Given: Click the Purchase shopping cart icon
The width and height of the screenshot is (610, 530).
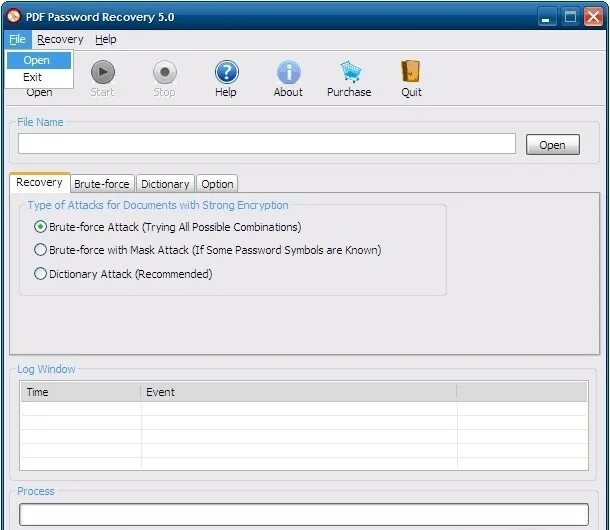Looking at the screenshot, I should (x=350, y=72).
